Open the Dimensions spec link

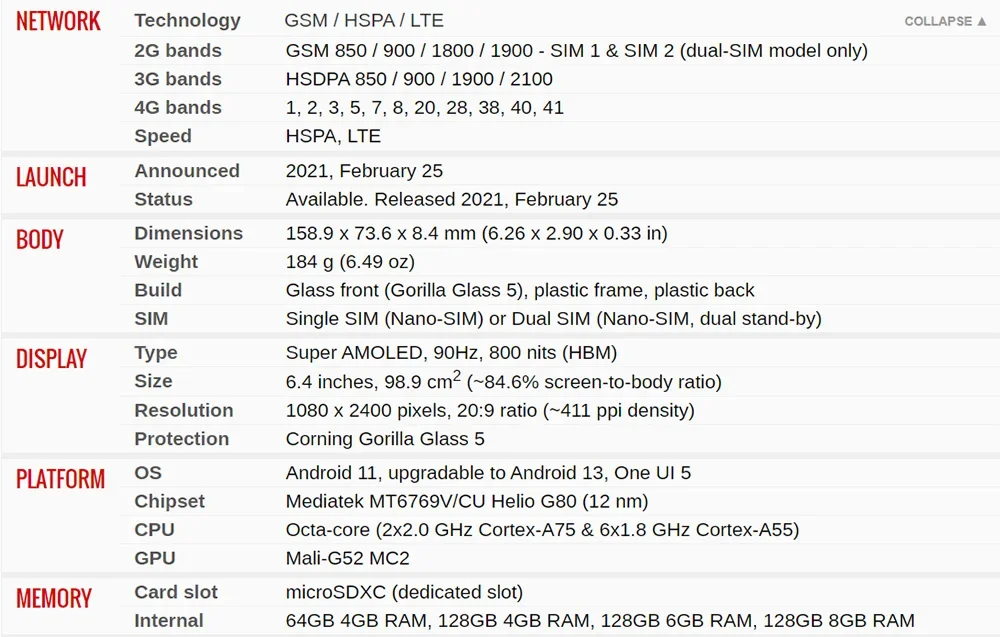pyautogui.click(x=188, y=233)
